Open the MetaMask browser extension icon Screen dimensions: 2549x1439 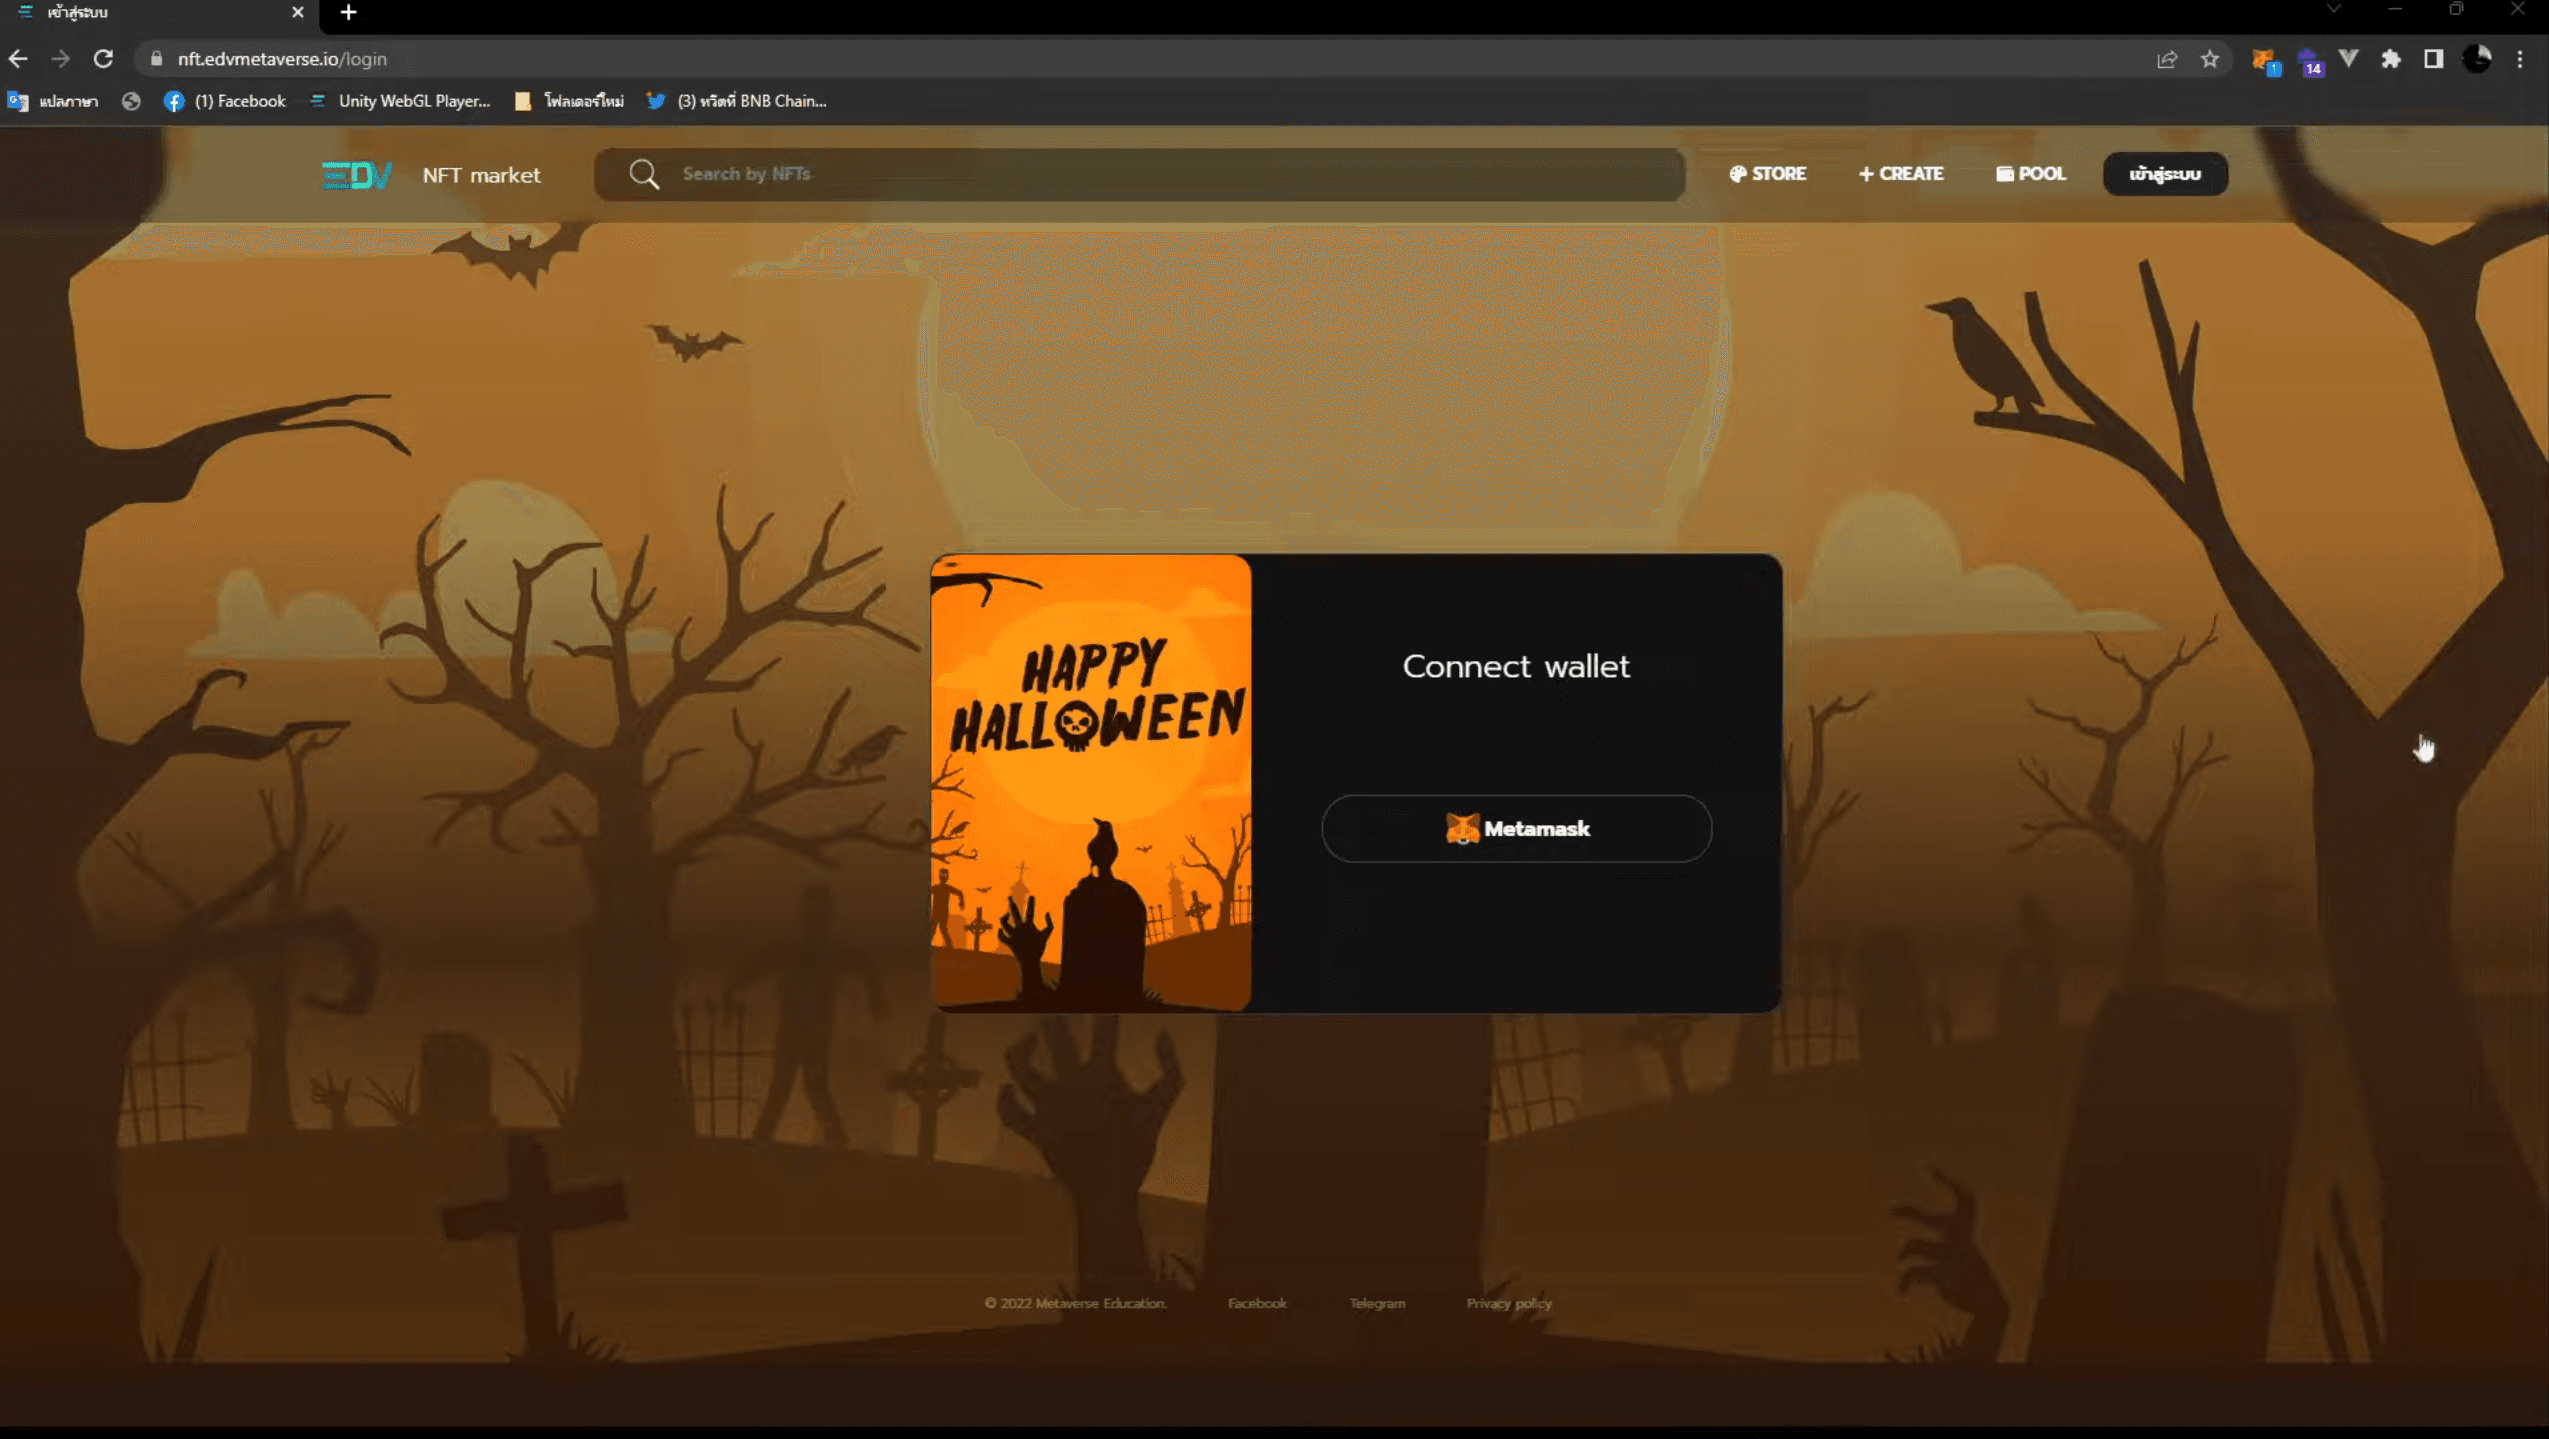tap(2264, 60)
